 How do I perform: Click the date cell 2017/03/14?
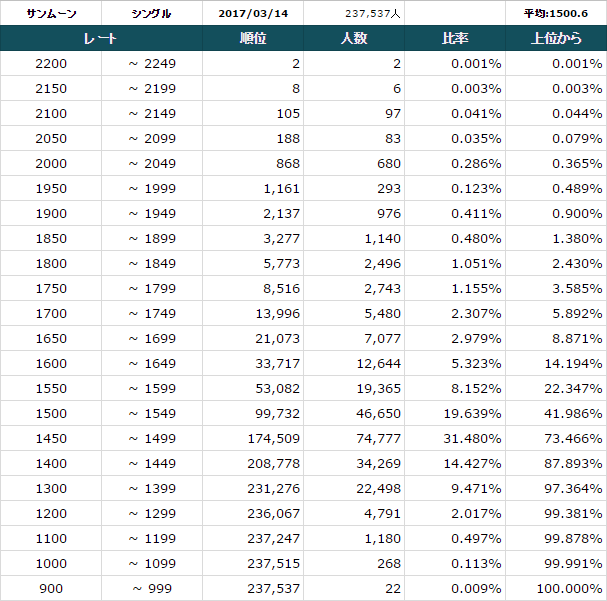pyautogui.click(x=253, y=14)
